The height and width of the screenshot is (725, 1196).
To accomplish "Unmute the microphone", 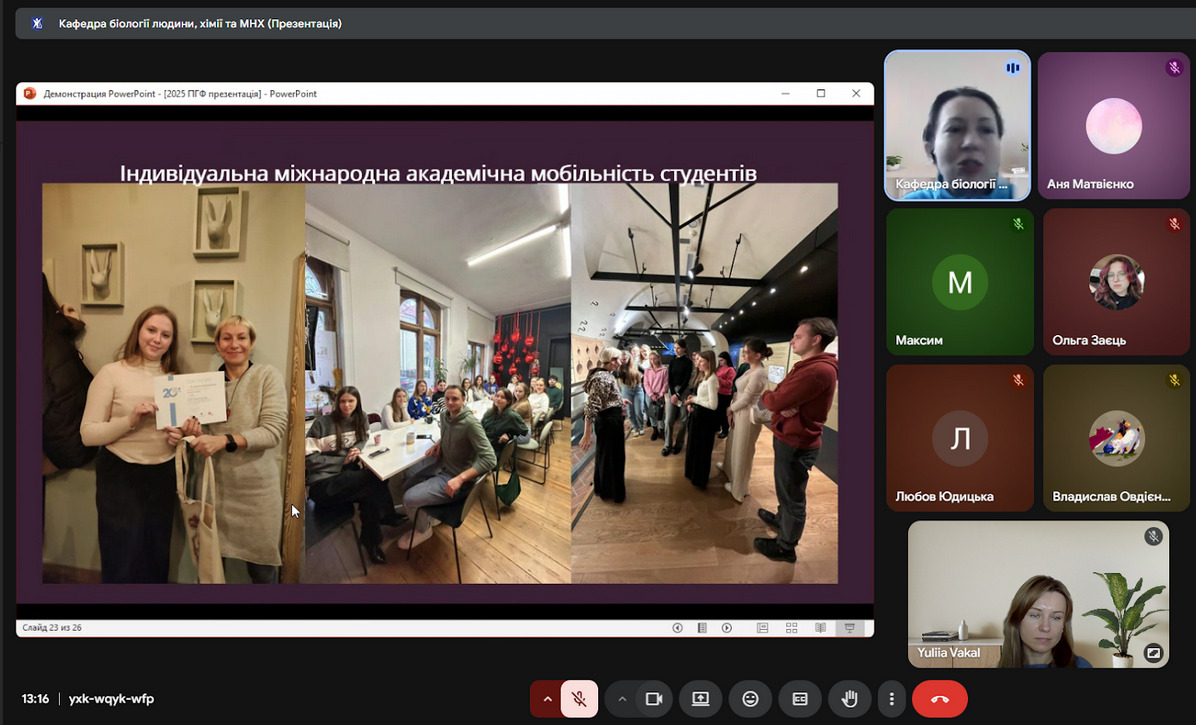I will [579, 699].
